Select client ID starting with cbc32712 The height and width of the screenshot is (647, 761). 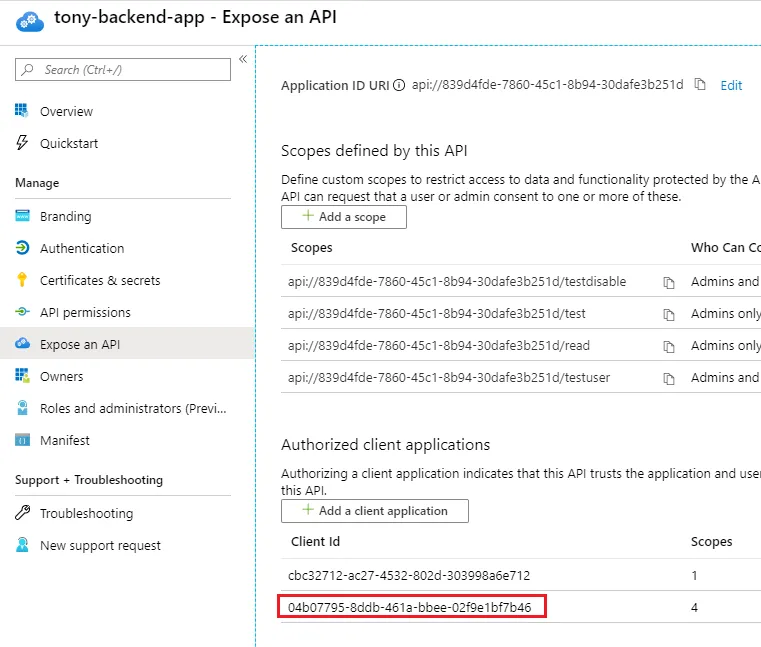409,576
